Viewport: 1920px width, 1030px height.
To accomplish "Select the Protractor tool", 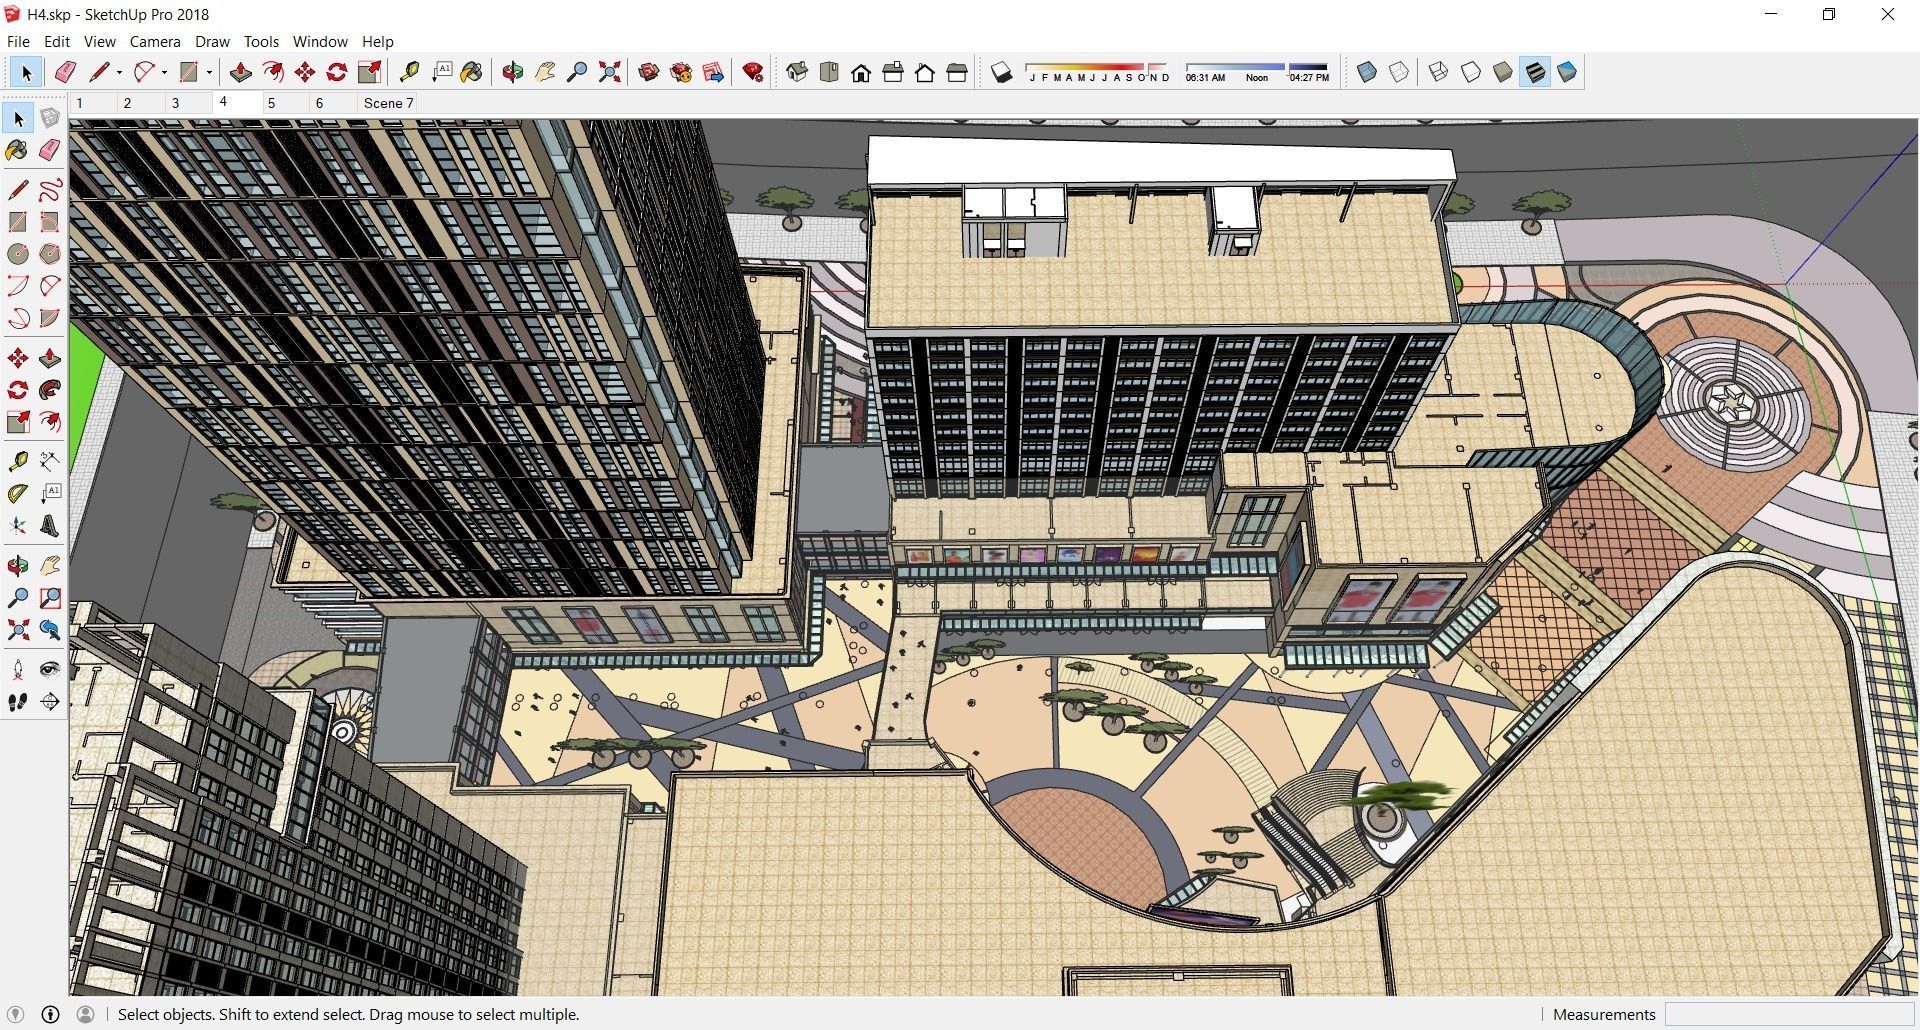I will pos(17,493).
